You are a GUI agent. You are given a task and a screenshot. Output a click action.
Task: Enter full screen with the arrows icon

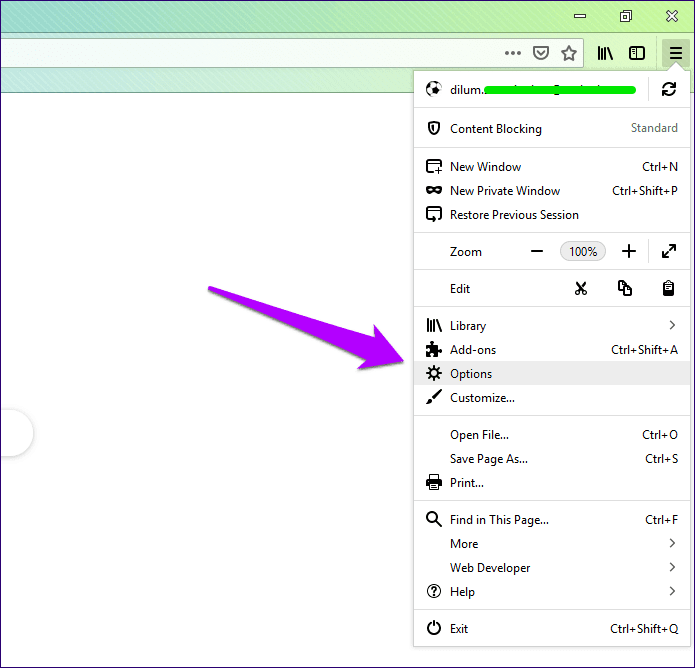tap(669, 251)
